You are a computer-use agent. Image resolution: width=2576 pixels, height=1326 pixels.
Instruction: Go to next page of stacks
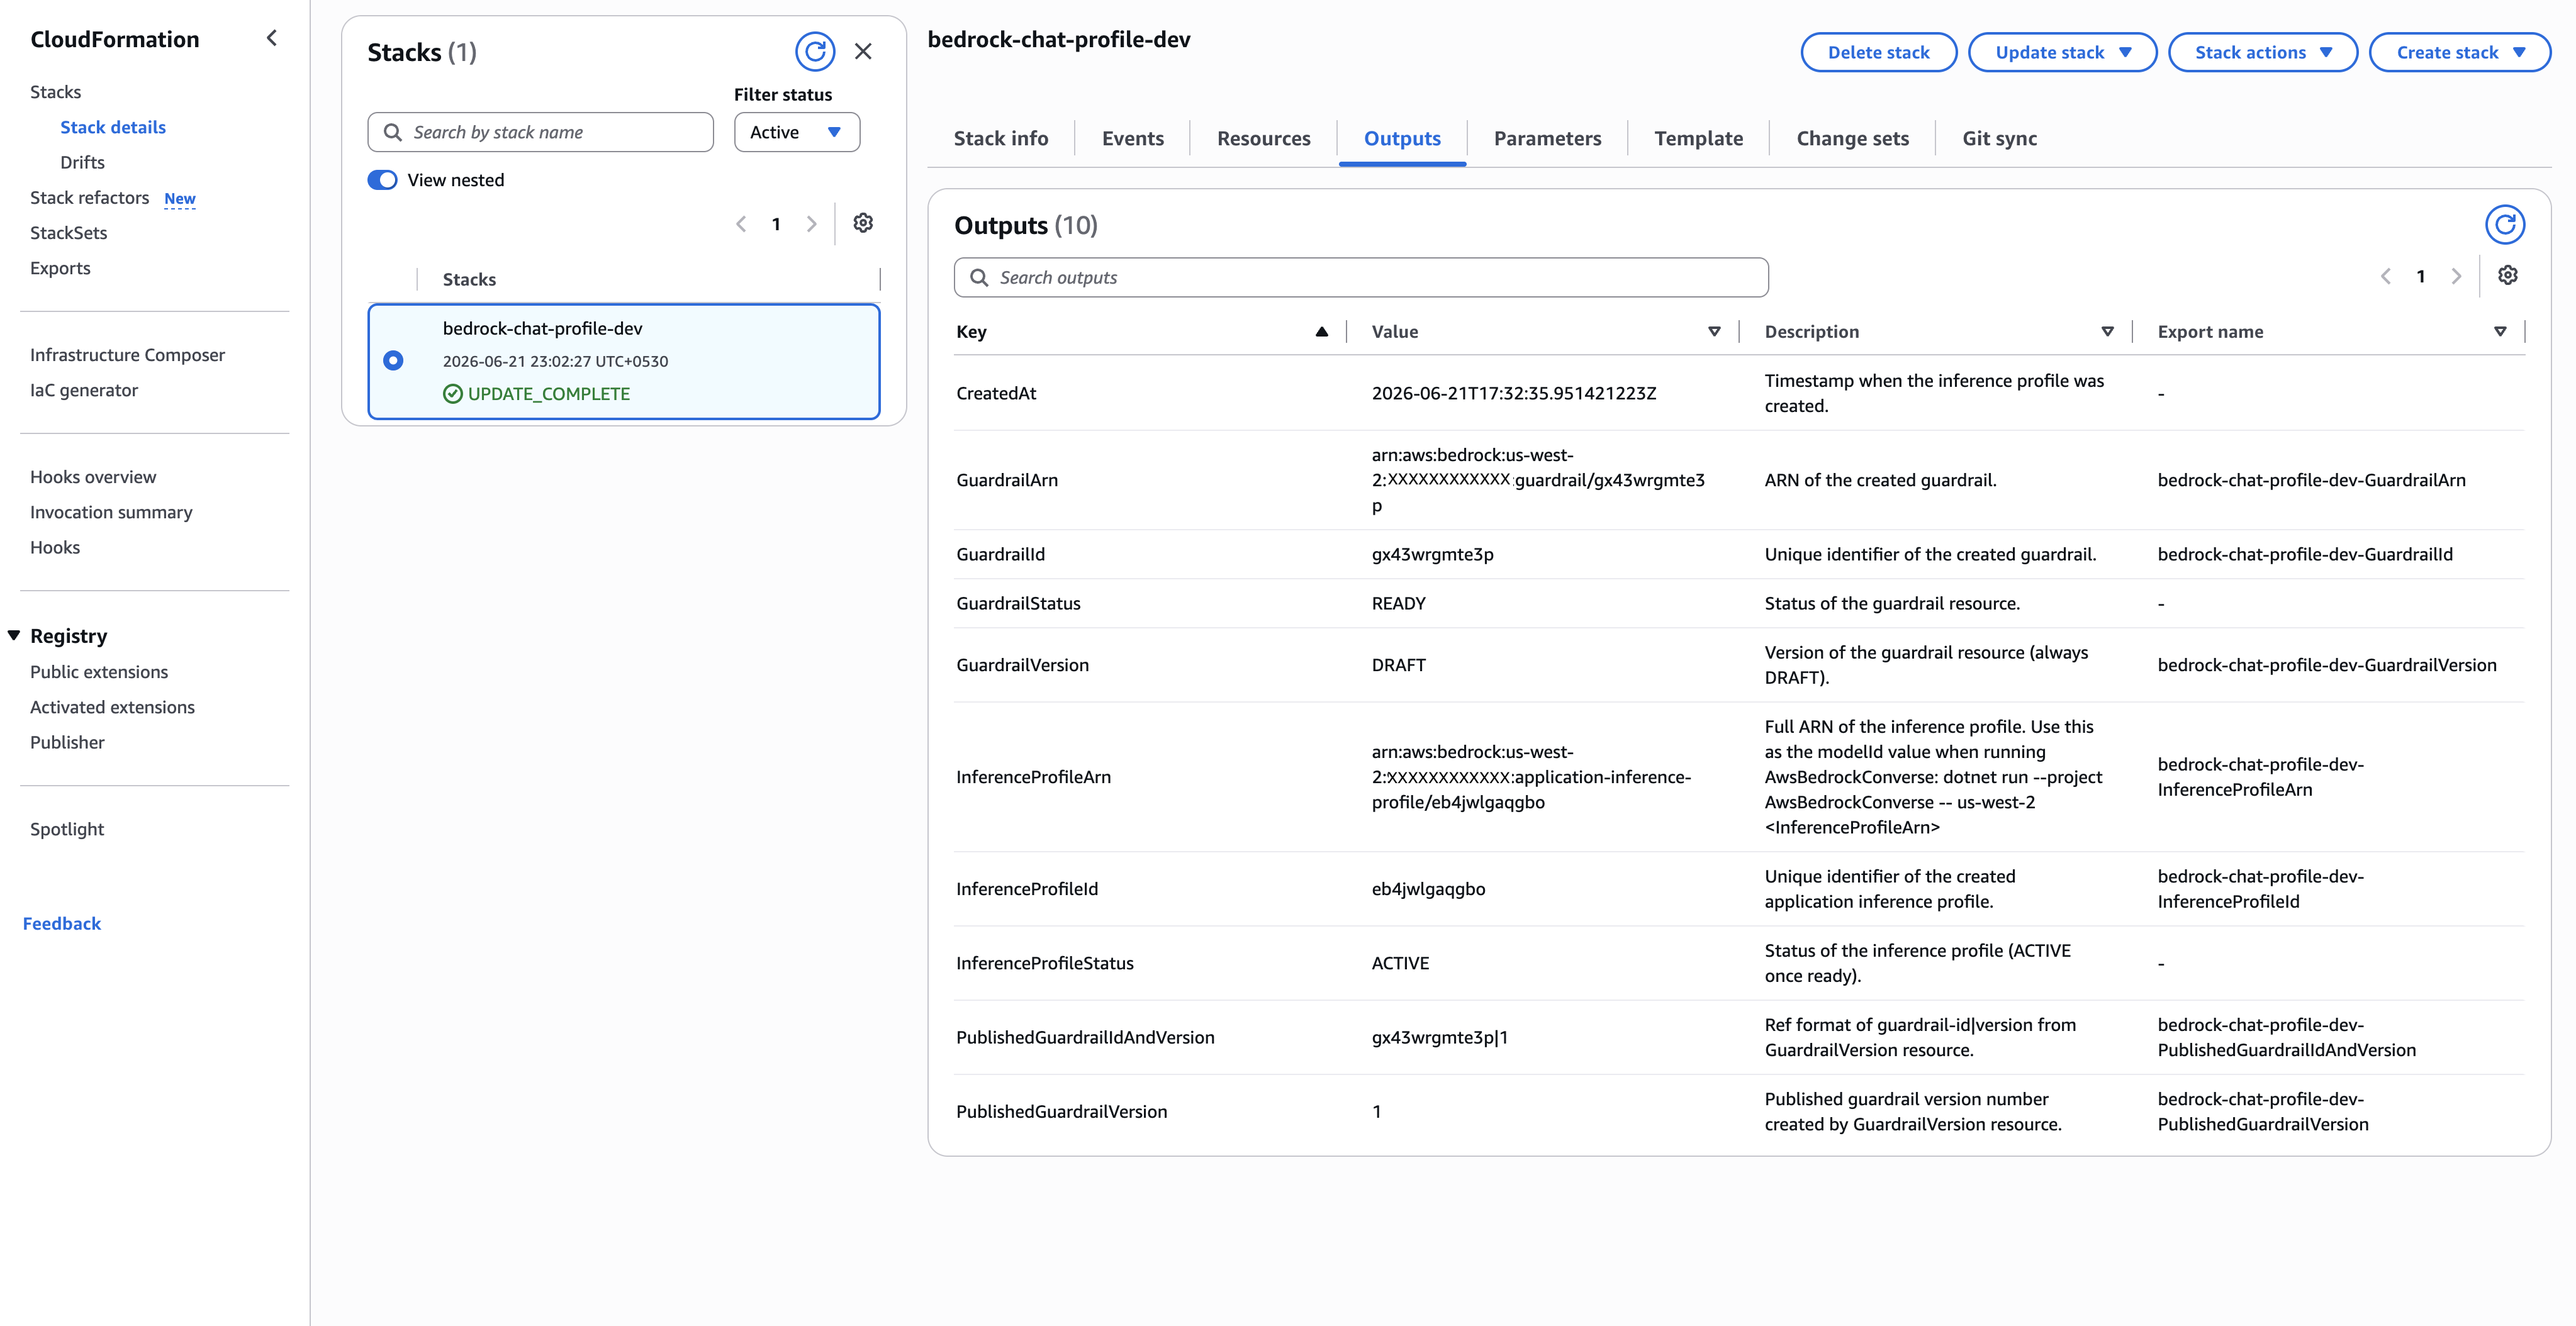(811, 224)
